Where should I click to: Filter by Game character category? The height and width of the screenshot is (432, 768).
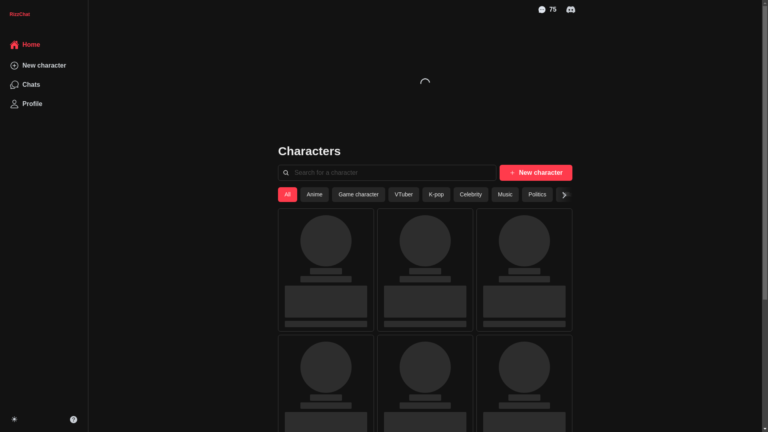pos(359,194)
